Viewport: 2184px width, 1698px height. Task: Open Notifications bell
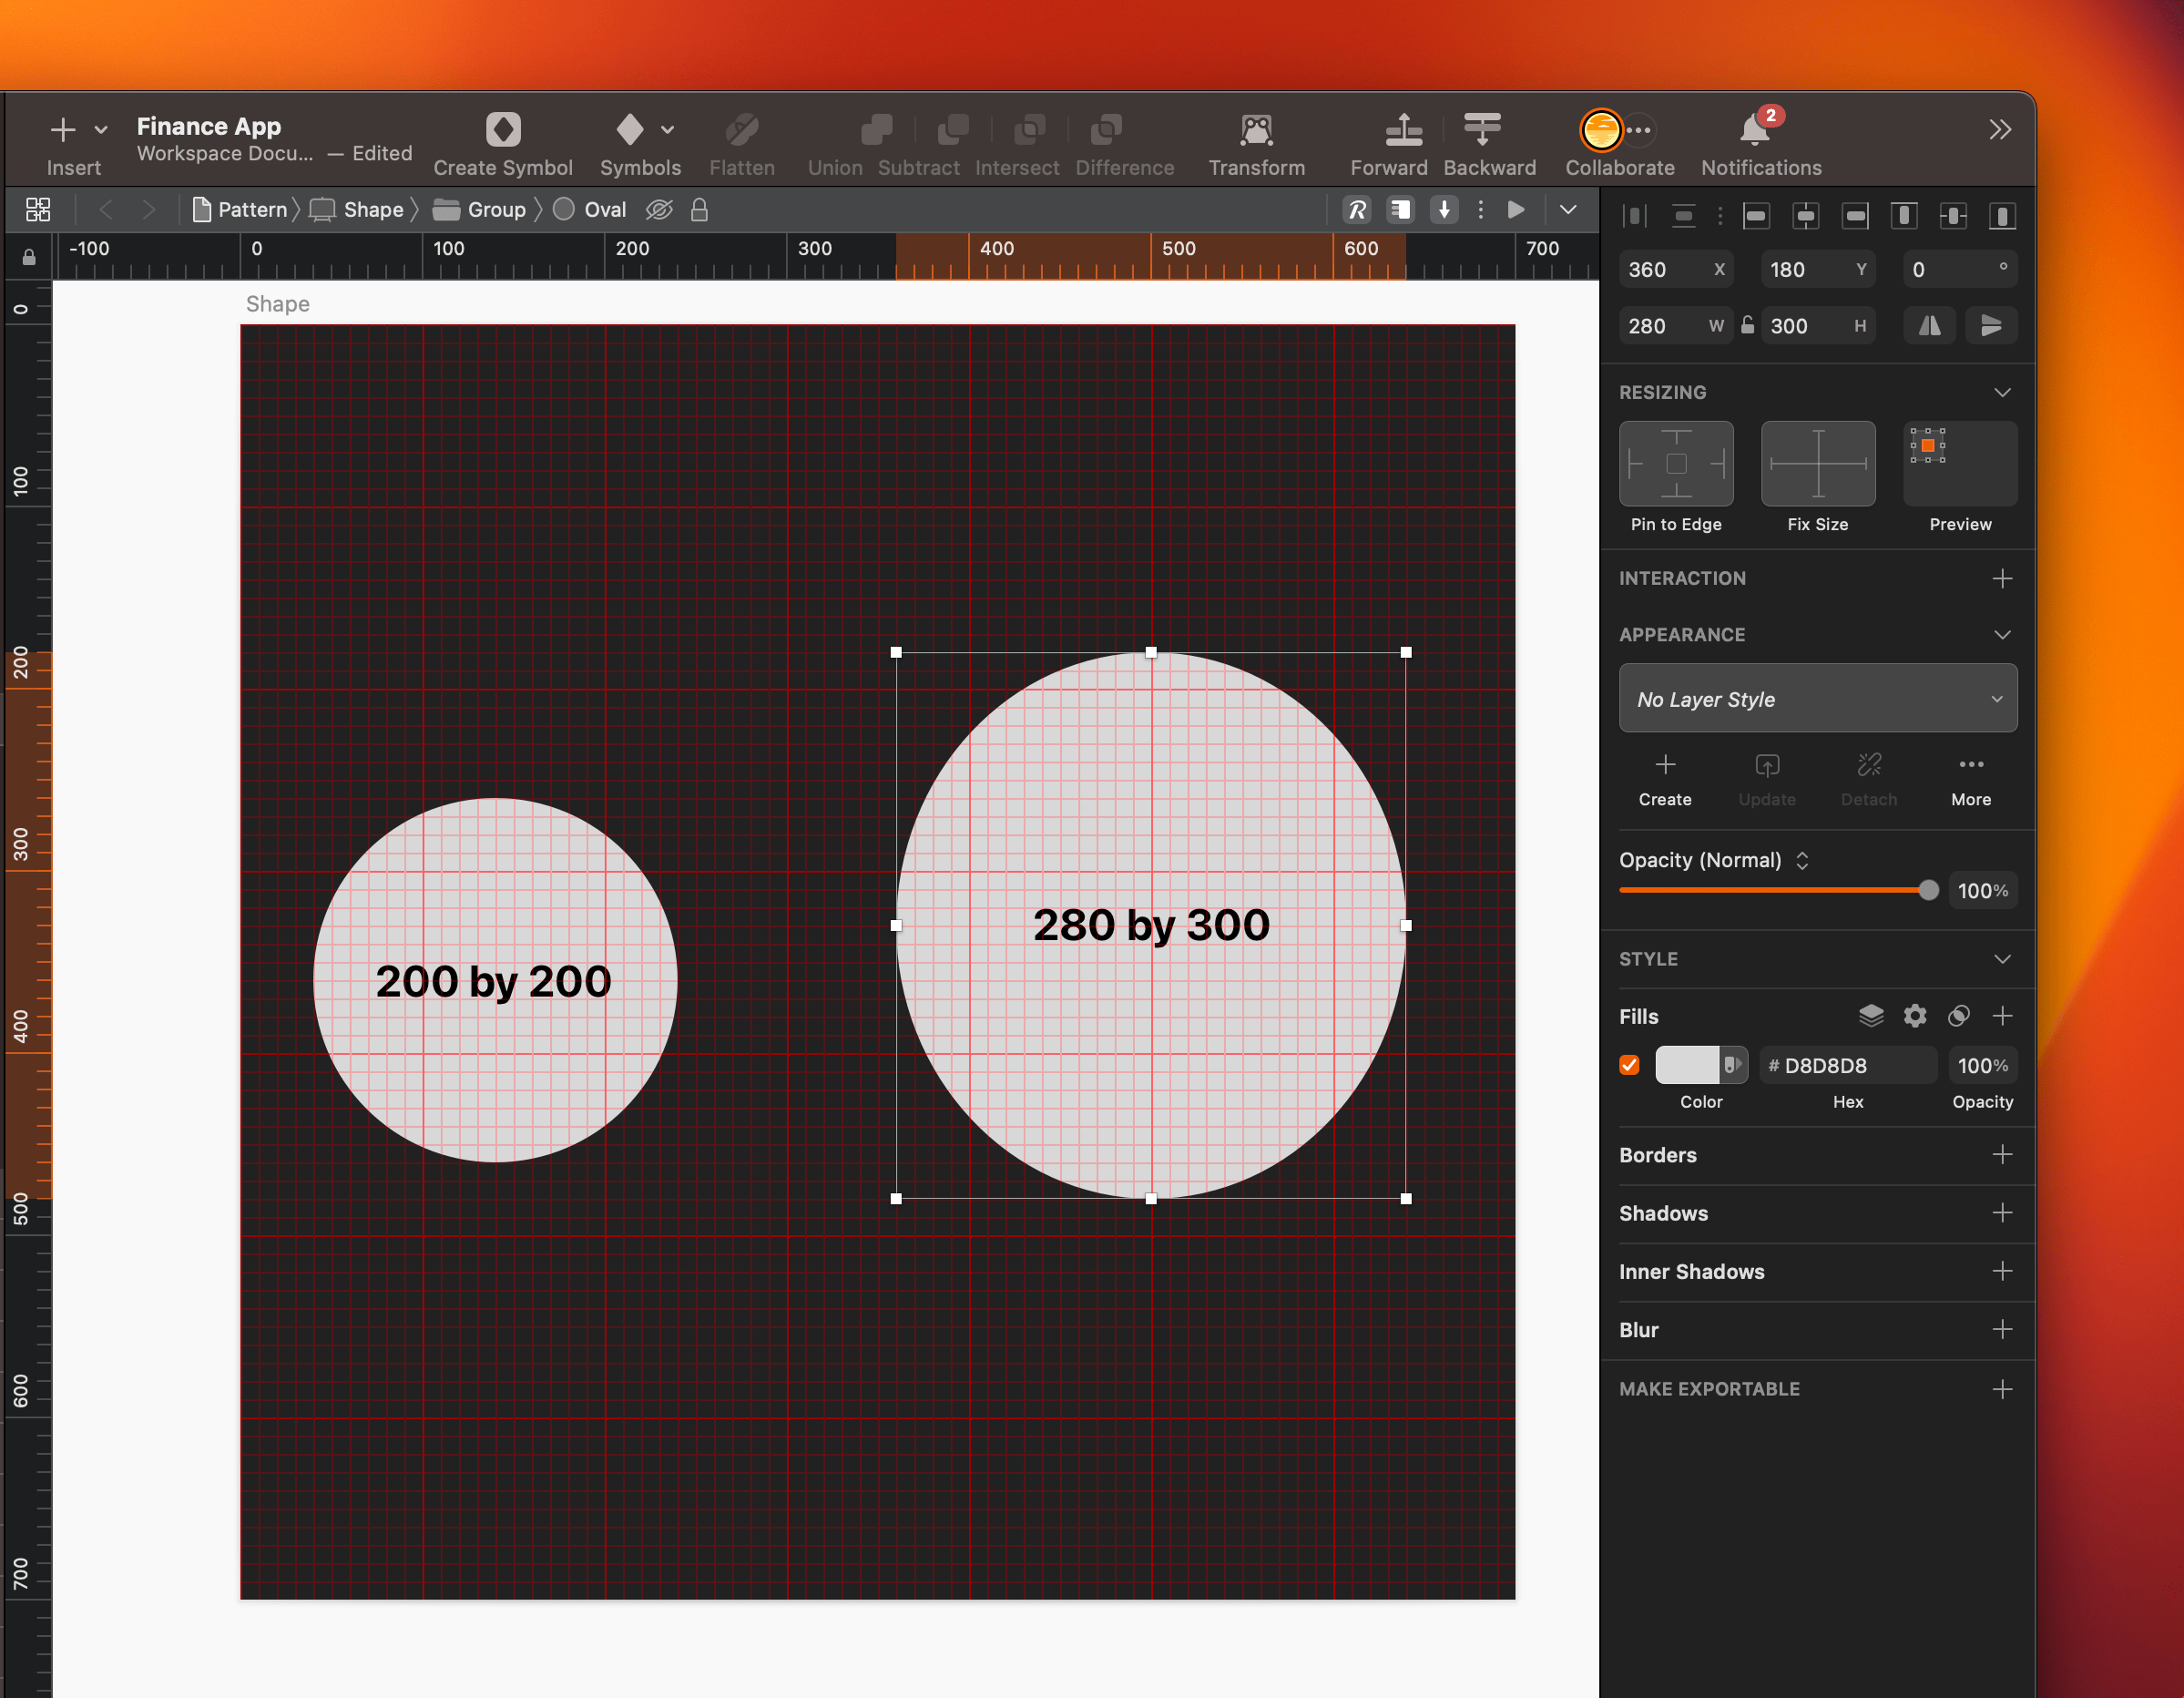[1754, 130]
